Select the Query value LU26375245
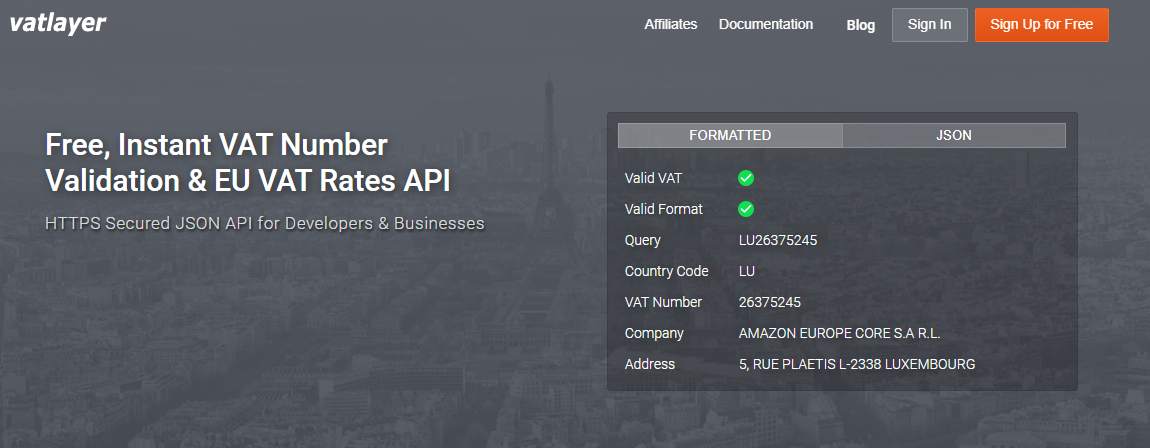The height and width of the screenshot is (448, 1150). 777,240
